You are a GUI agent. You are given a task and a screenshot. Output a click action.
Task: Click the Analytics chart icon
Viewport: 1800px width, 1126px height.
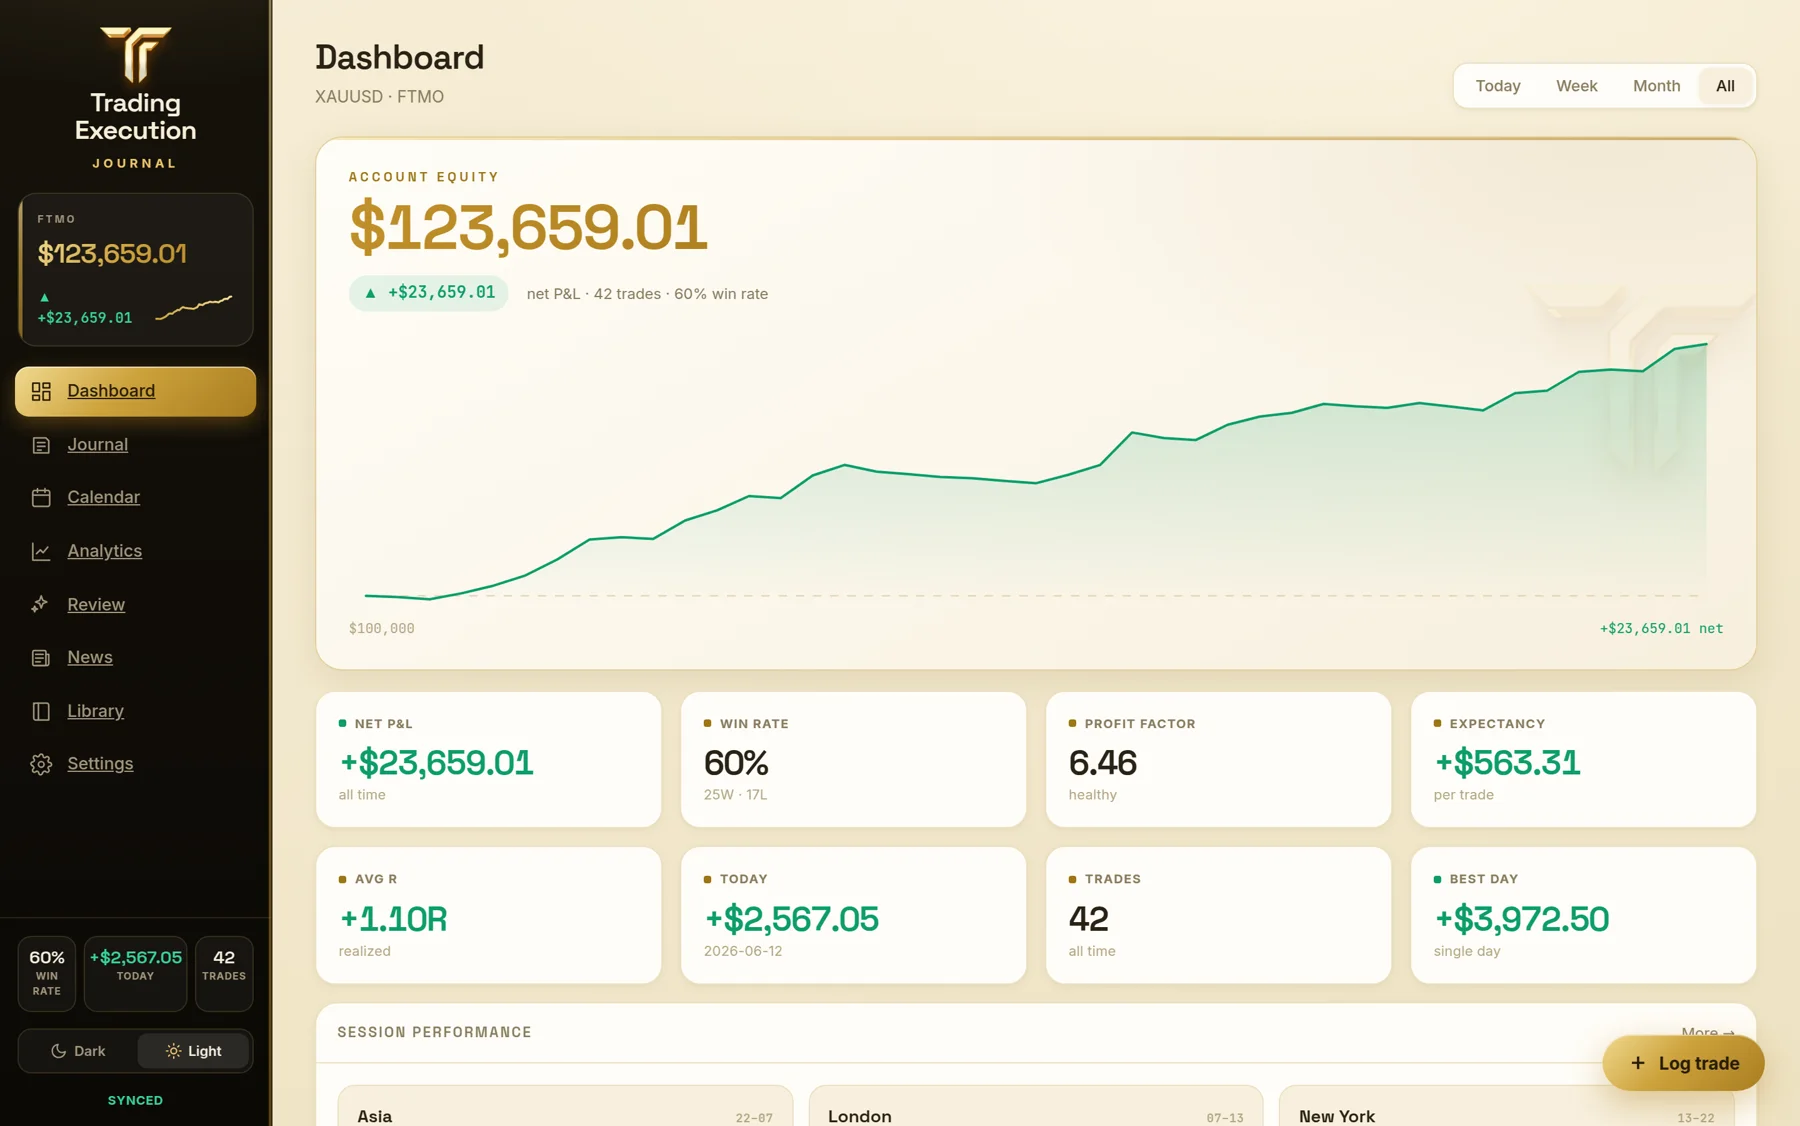pos(41,551)
